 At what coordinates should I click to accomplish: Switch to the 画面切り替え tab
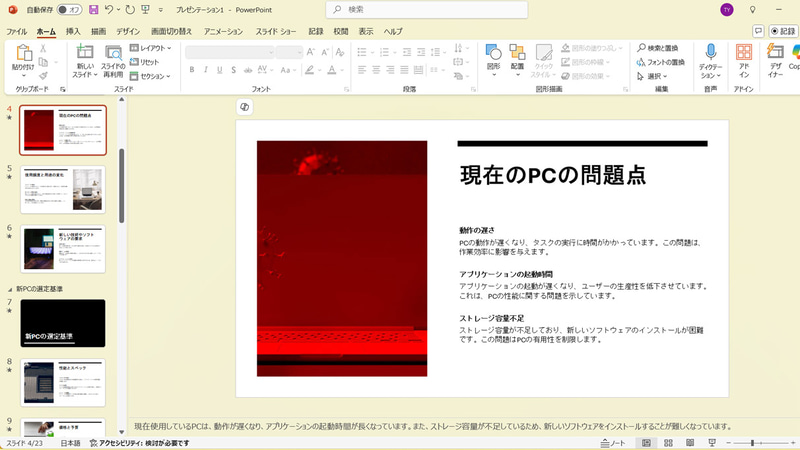[171, 32]
